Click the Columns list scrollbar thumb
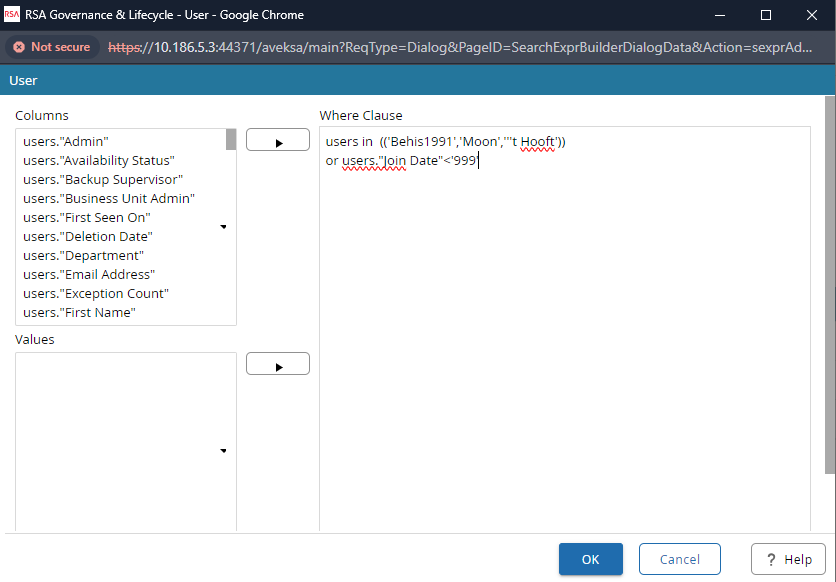Viewport: 836px width, 582px height. pos(231,140)
